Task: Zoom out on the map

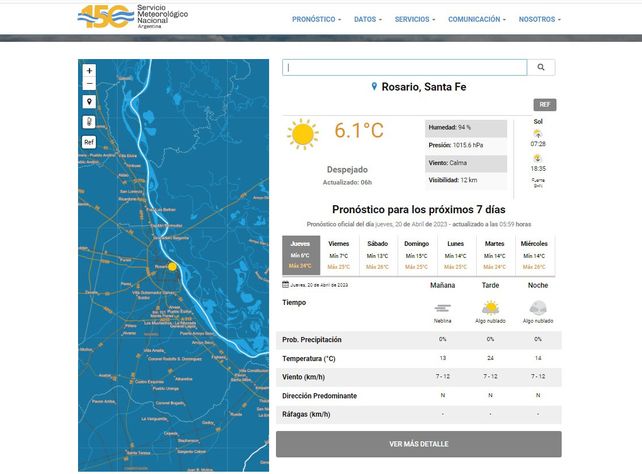Action: (x=89, y=84)
